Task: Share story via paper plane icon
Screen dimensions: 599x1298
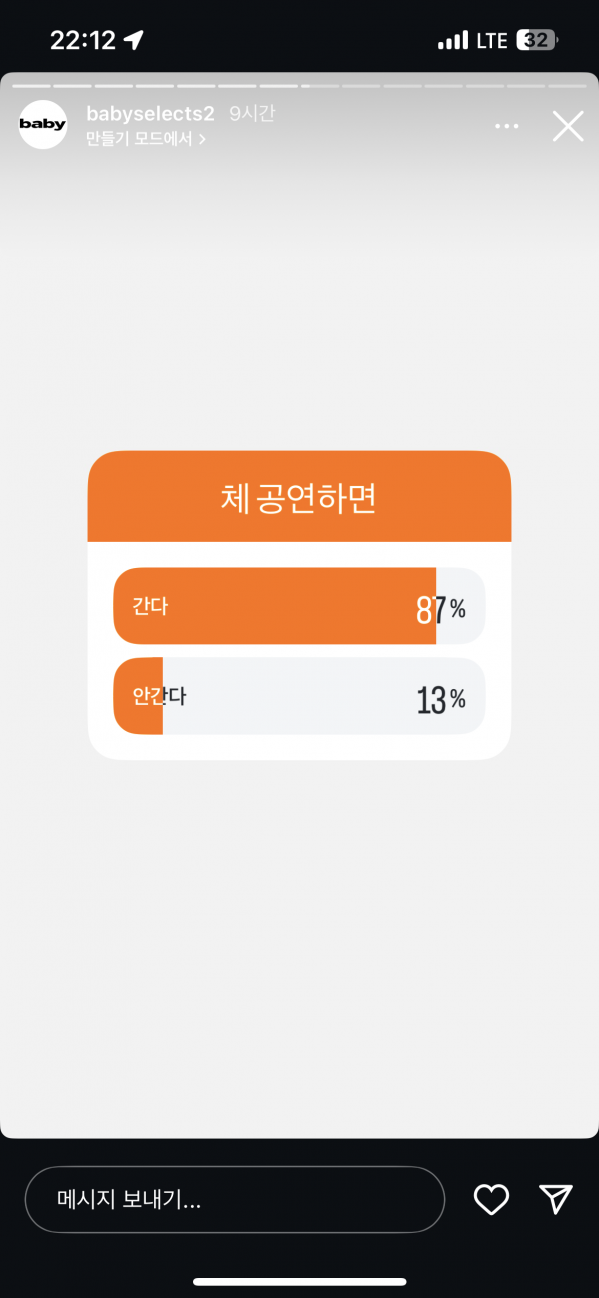Action: click(x=555, y=1198)
